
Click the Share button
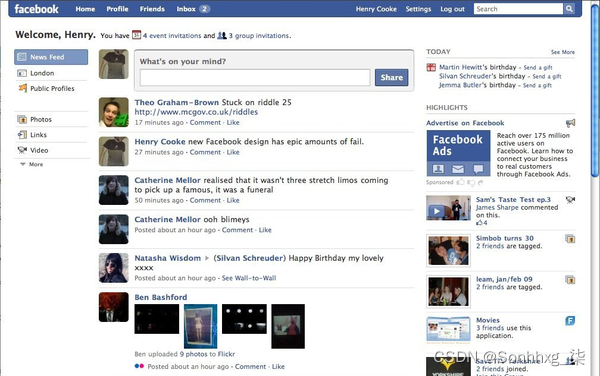(x=391, y=77)
